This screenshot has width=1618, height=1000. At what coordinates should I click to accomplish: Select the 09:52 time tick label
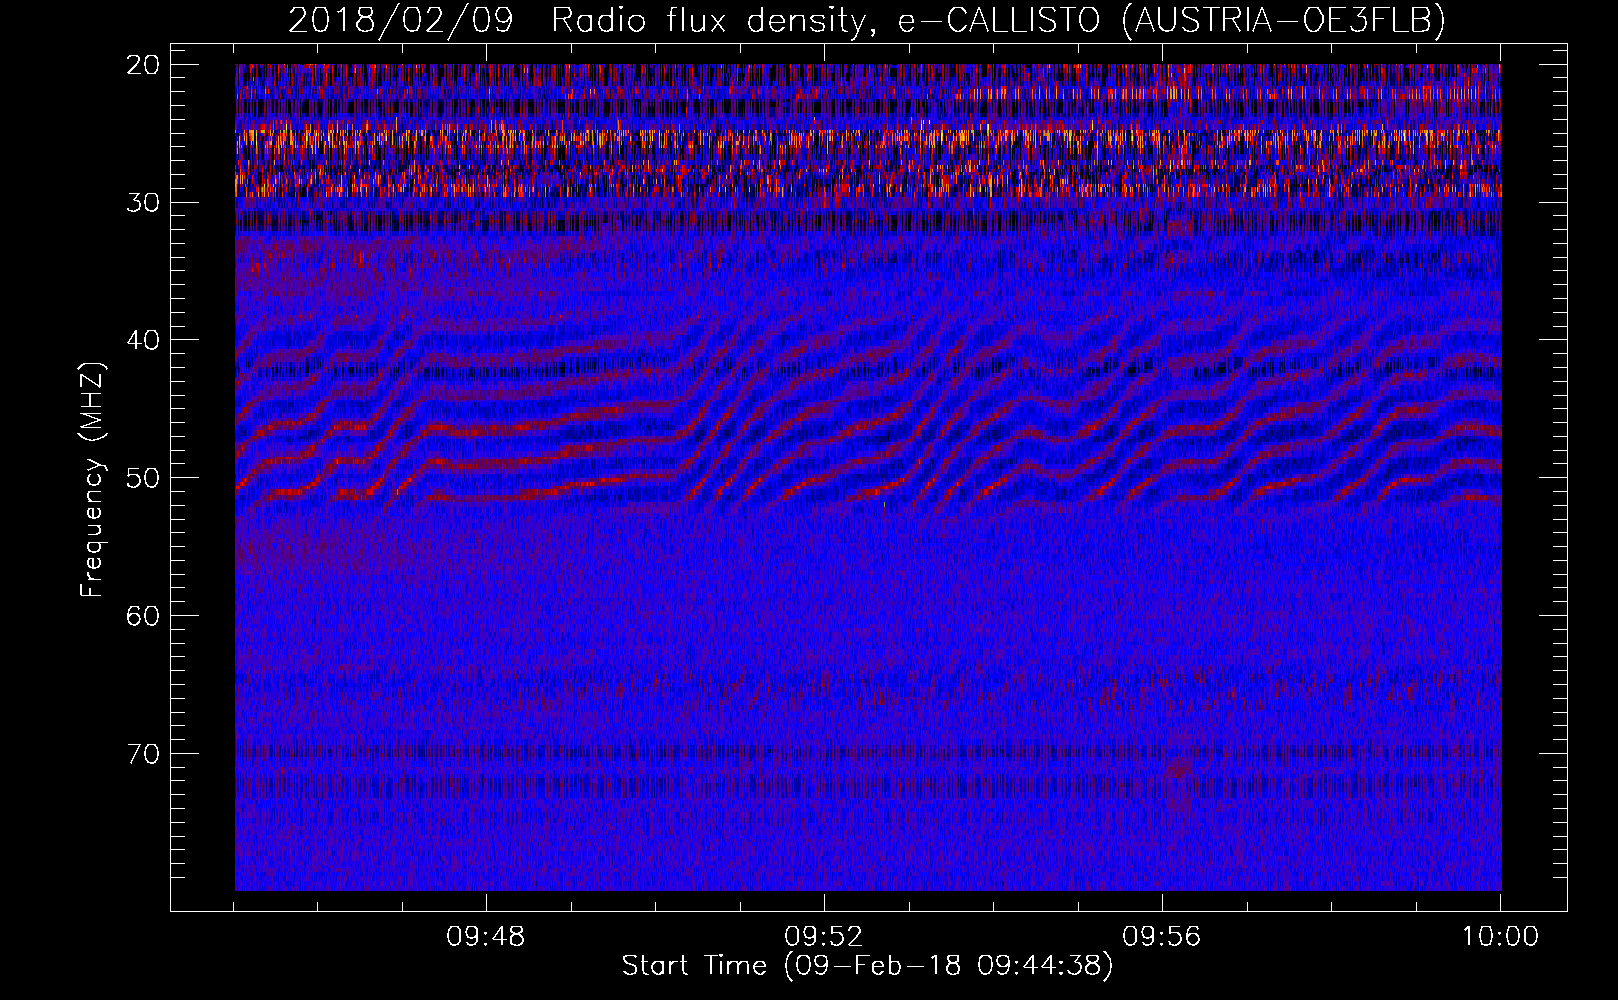point(824,937)
